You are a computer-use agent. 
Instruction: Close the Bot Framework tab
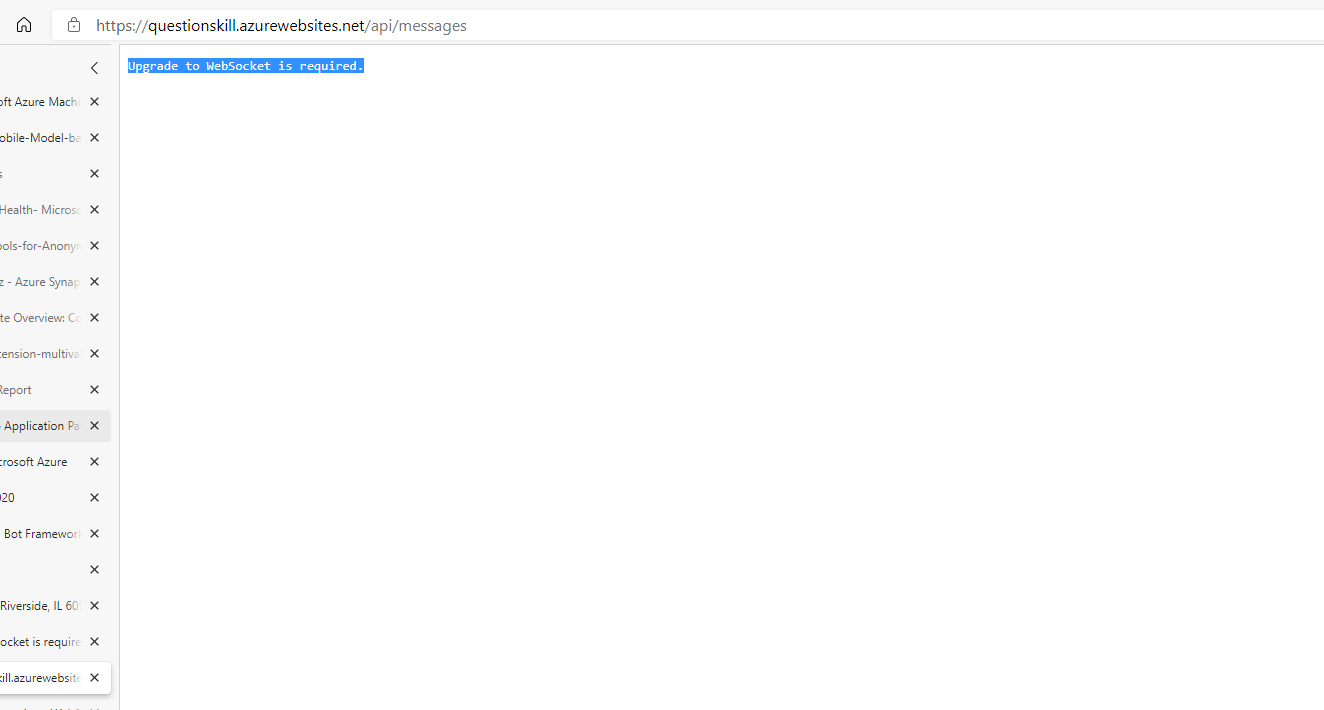(x=93, y=533)
